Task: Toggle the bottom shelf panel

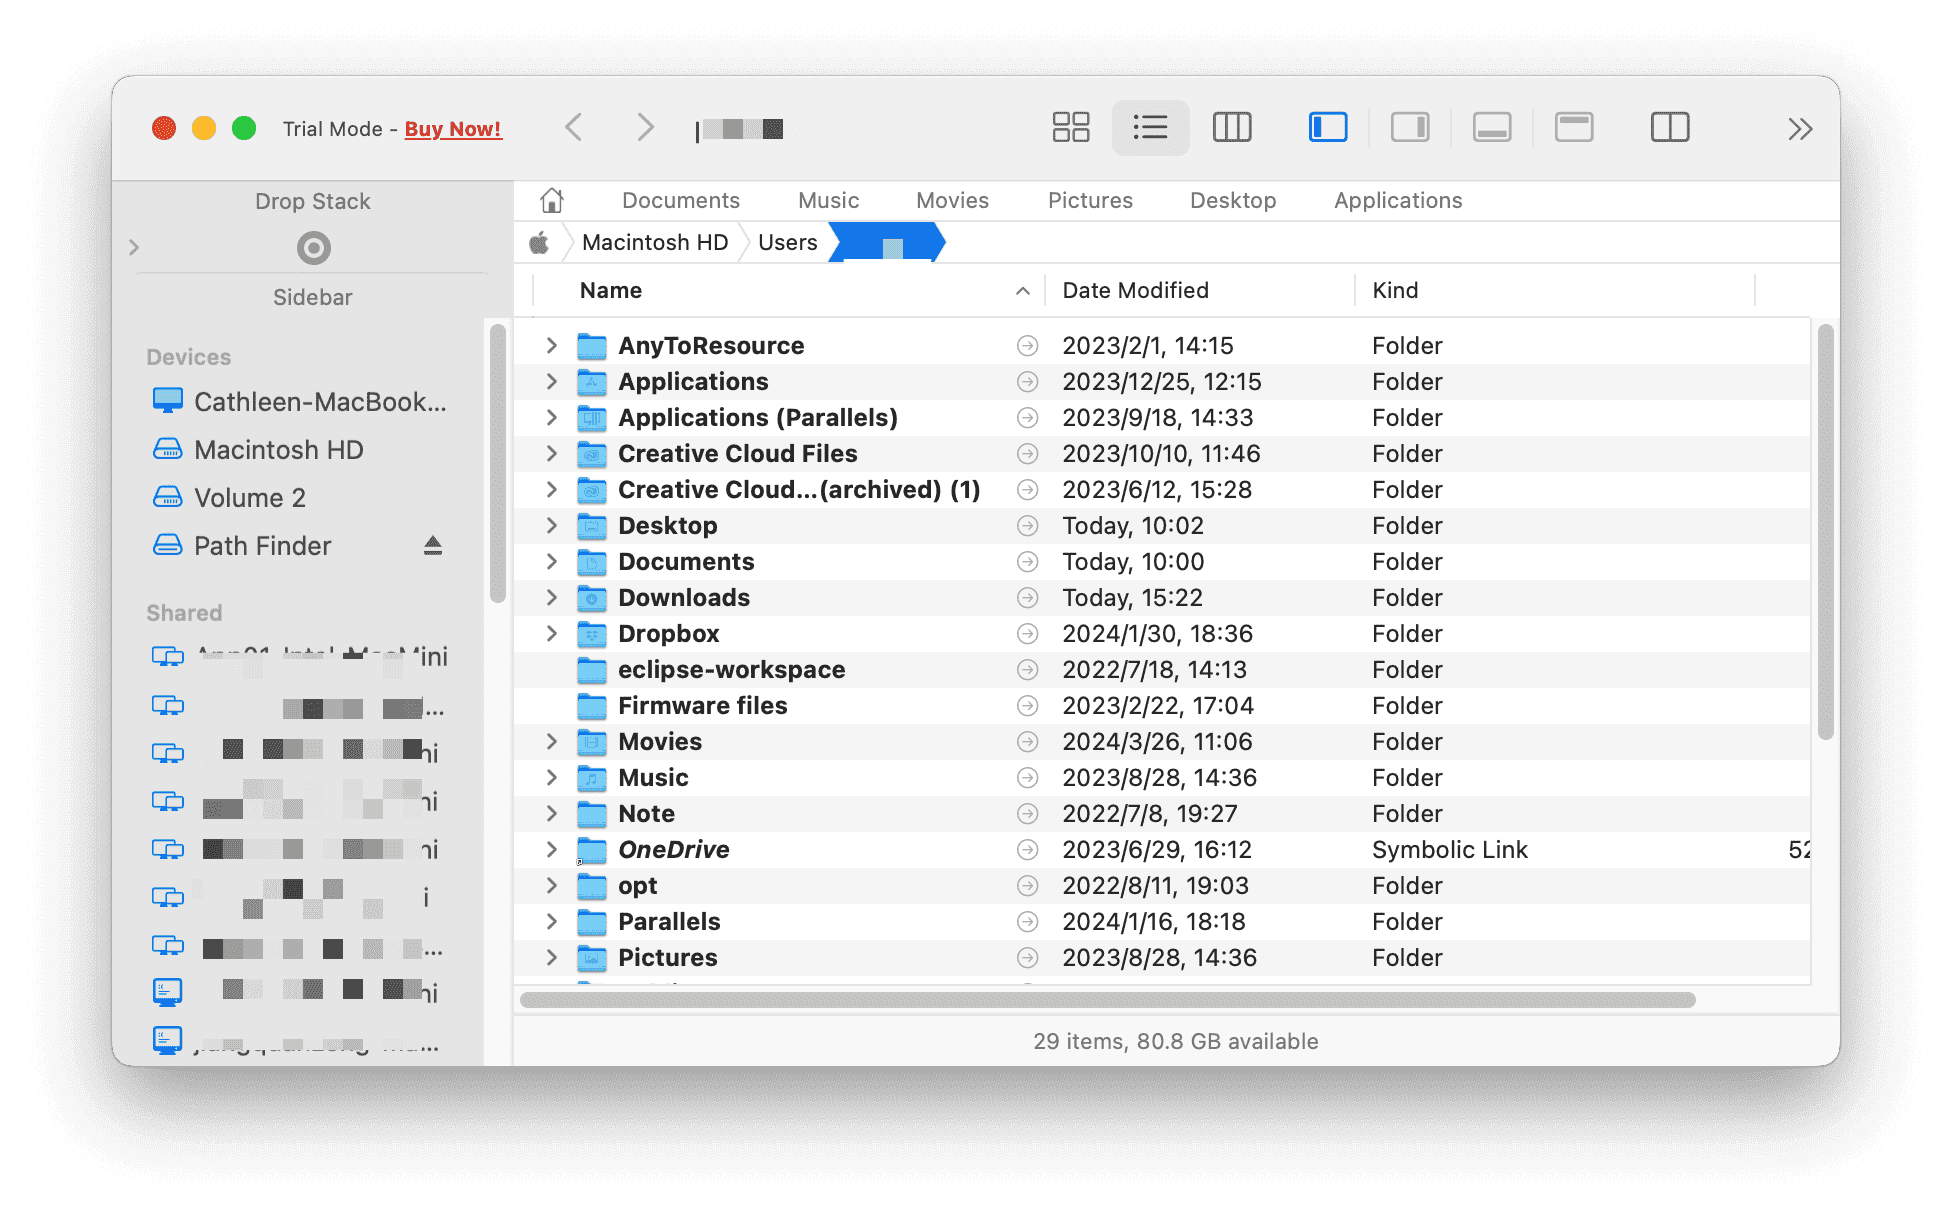Action: pos(1491,127)
